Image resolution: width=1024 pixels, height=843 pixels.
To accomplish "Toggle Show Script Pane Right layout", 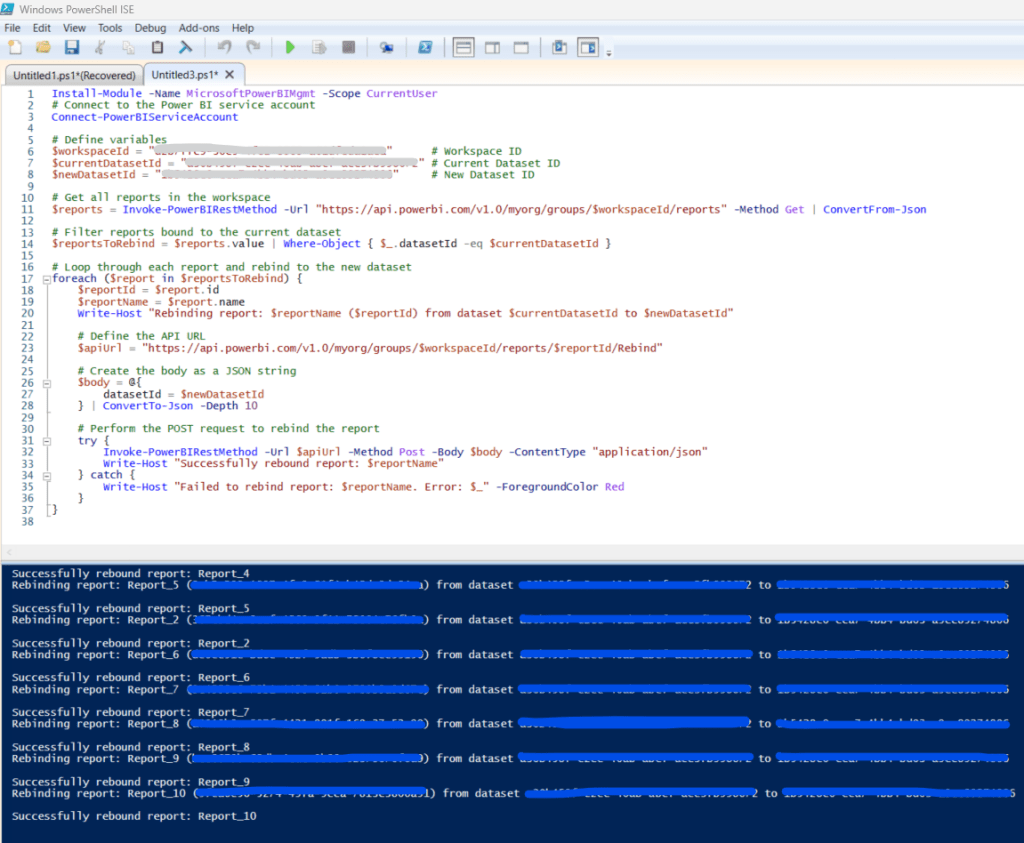I will (492, 47).
